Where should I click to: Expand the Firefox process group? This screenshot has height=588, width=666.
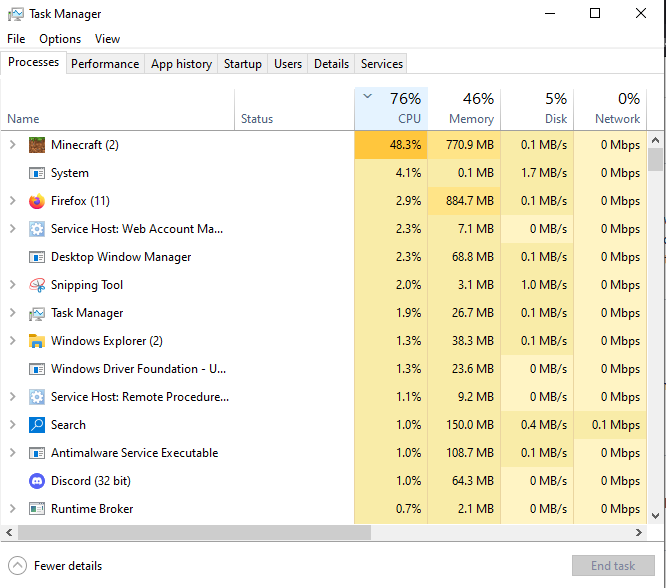click(12, 201)
